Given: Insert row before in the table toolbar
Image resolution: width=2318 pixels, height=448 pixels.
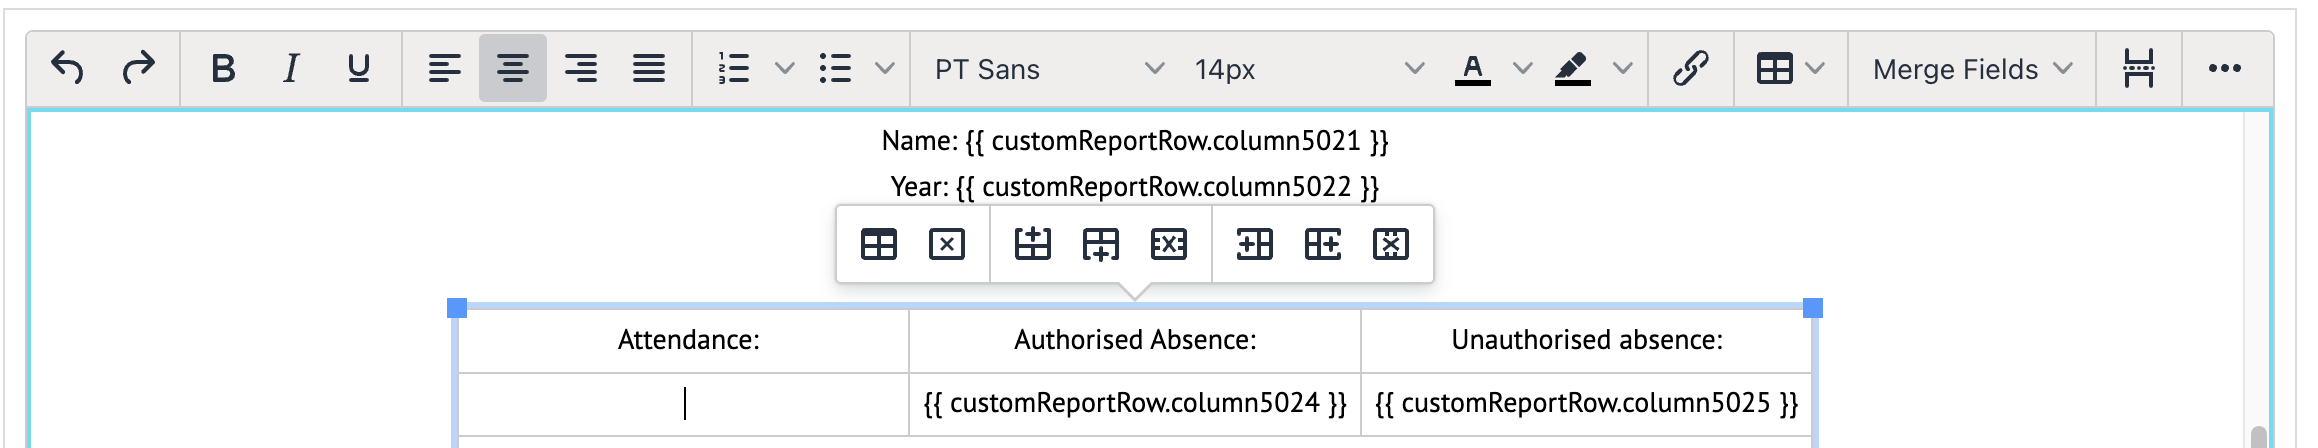Looking at the screenshot, I should (x=1032, y=244).
